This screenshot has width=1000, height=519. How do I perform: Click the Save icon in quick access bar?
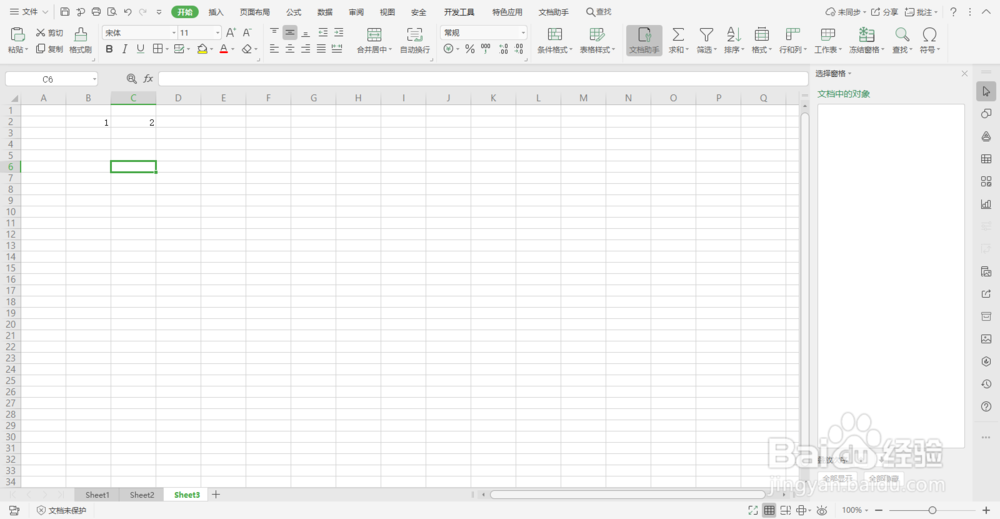[65, 11]
